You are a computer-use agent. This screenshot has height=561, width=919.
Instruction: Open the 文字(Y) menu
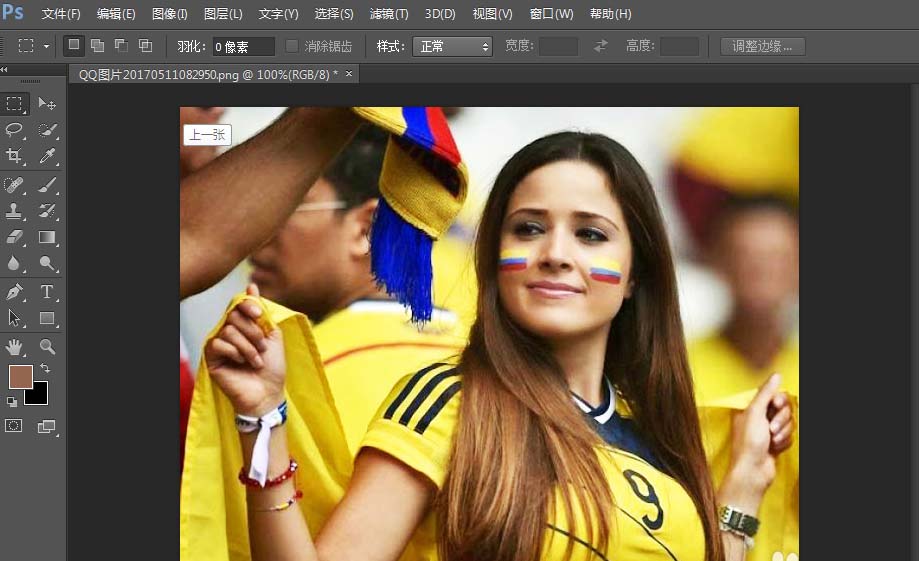[278, 13]
